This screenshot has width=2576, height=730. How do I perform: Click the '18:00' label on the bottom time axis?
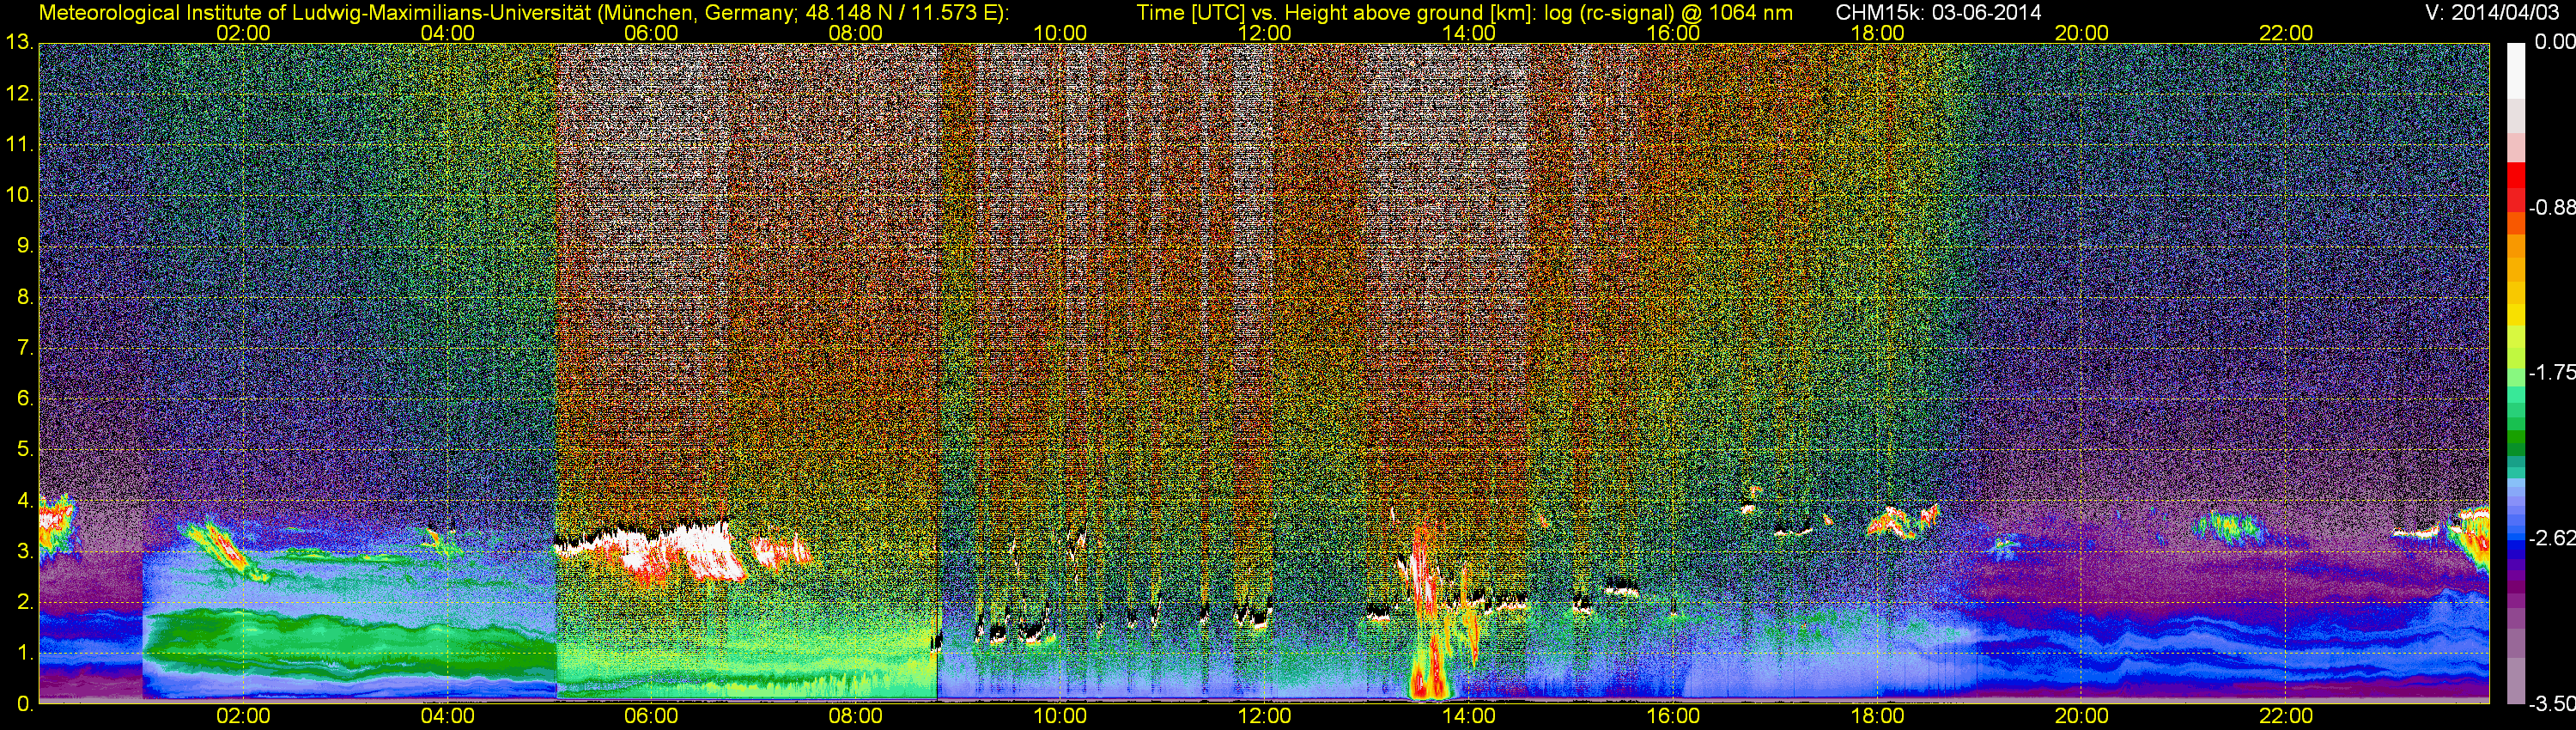coord(1877,716)
